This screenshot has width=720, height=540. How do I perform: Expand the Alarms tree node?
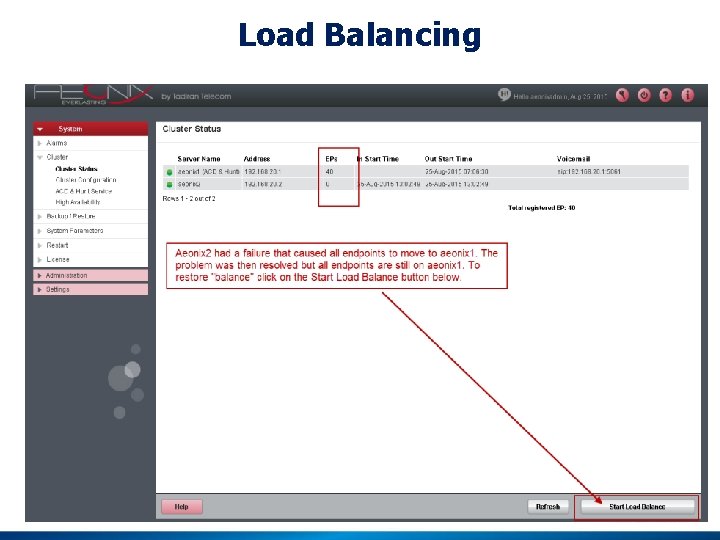coord(40,143)
